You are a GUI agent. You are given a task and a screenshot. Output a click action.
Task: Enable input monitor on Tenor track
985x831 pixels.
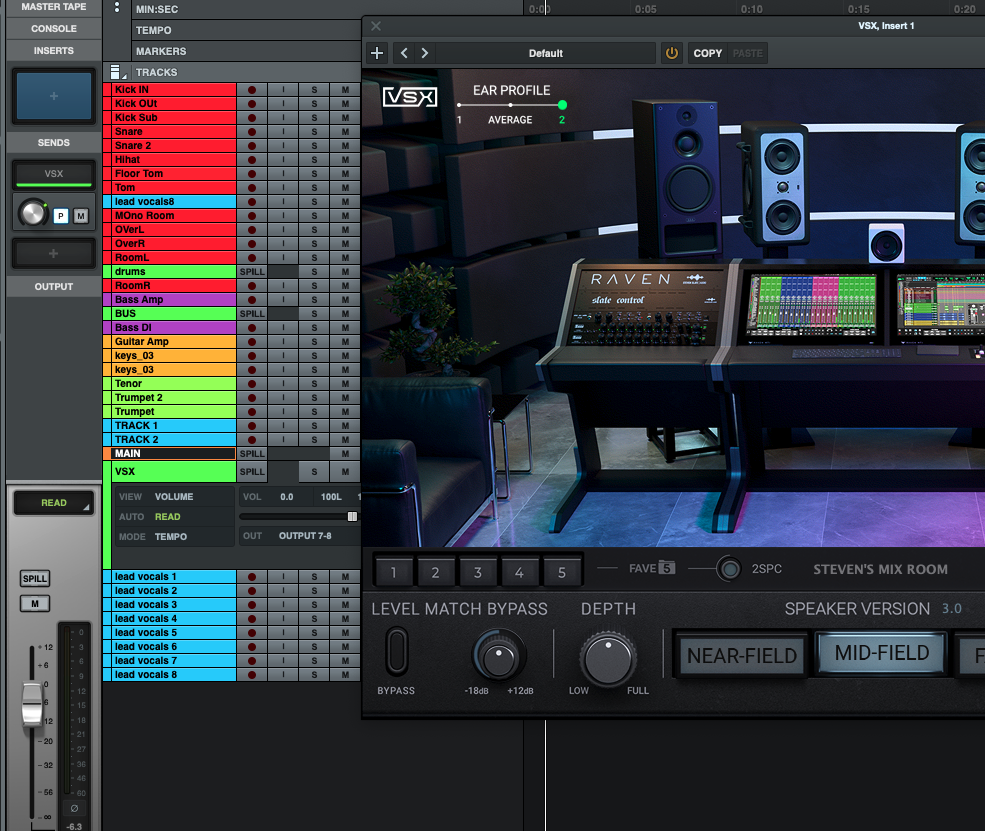283,384
